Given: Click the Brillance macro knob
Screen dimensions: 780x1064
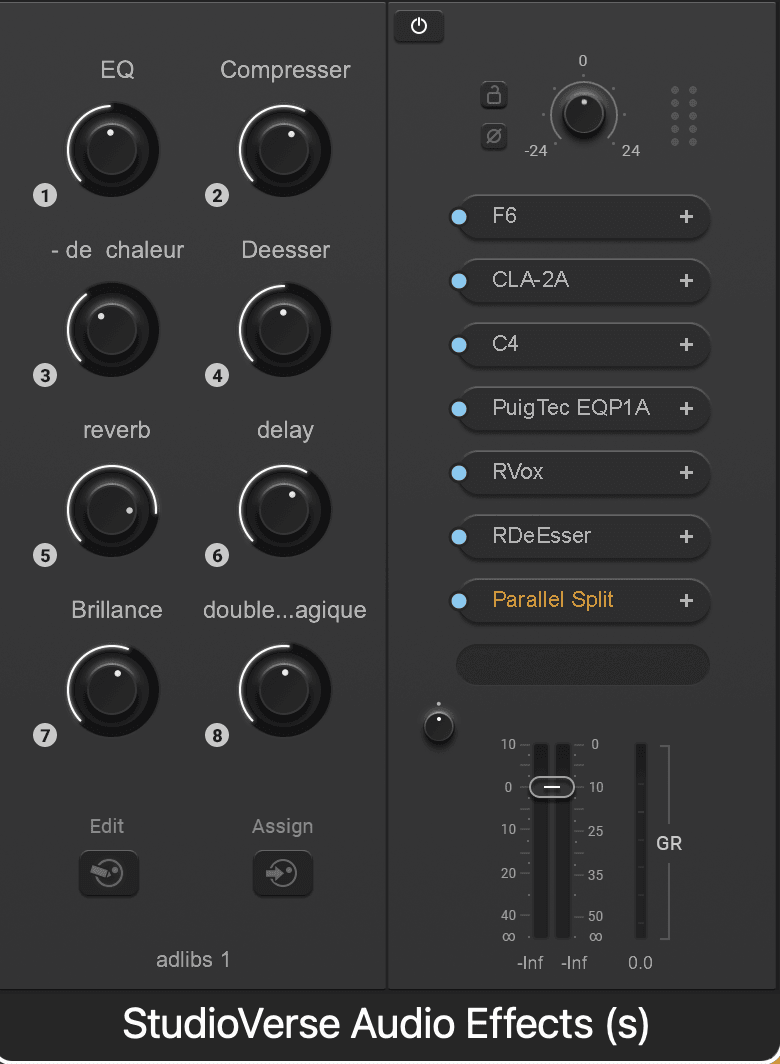Looking at the screenshot, I should pyautogui.click(x=113, y=690).
